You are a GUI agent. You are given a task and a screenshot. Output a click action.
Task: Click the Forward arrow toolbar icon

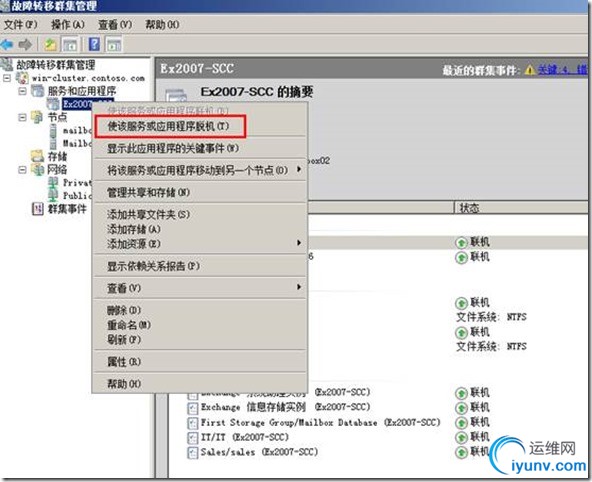click(x=25, y=45)
